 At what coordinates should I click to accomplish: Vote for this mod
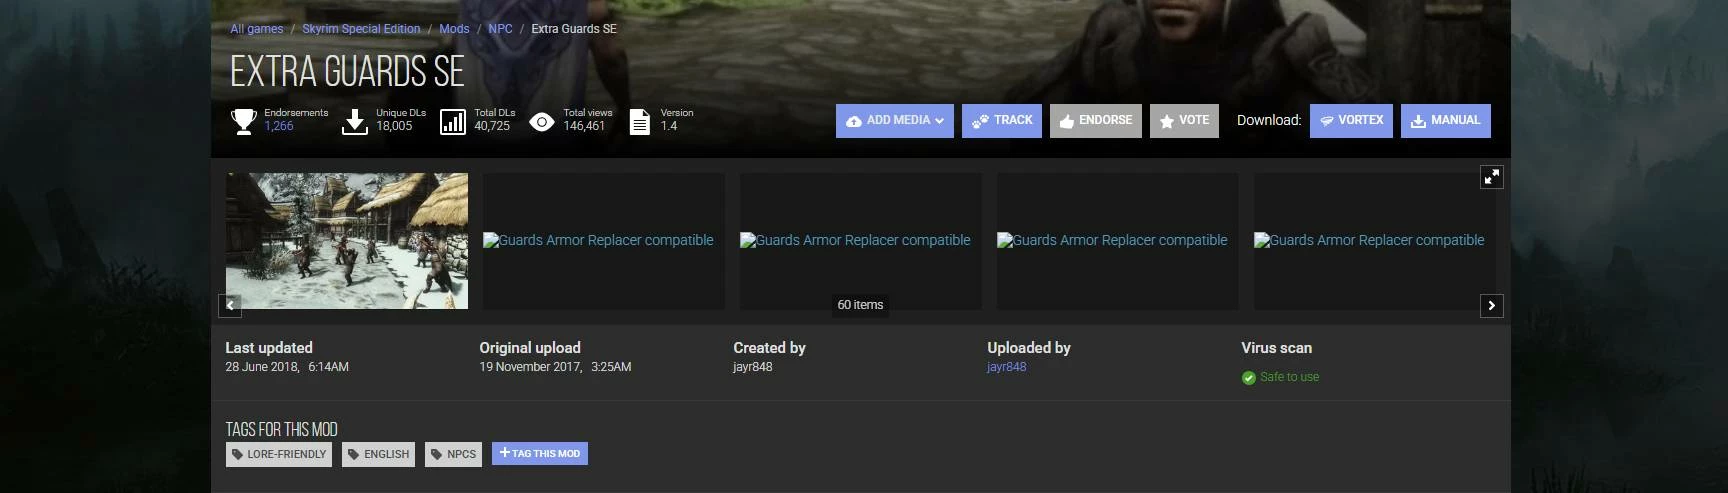tap(1184, 121)
